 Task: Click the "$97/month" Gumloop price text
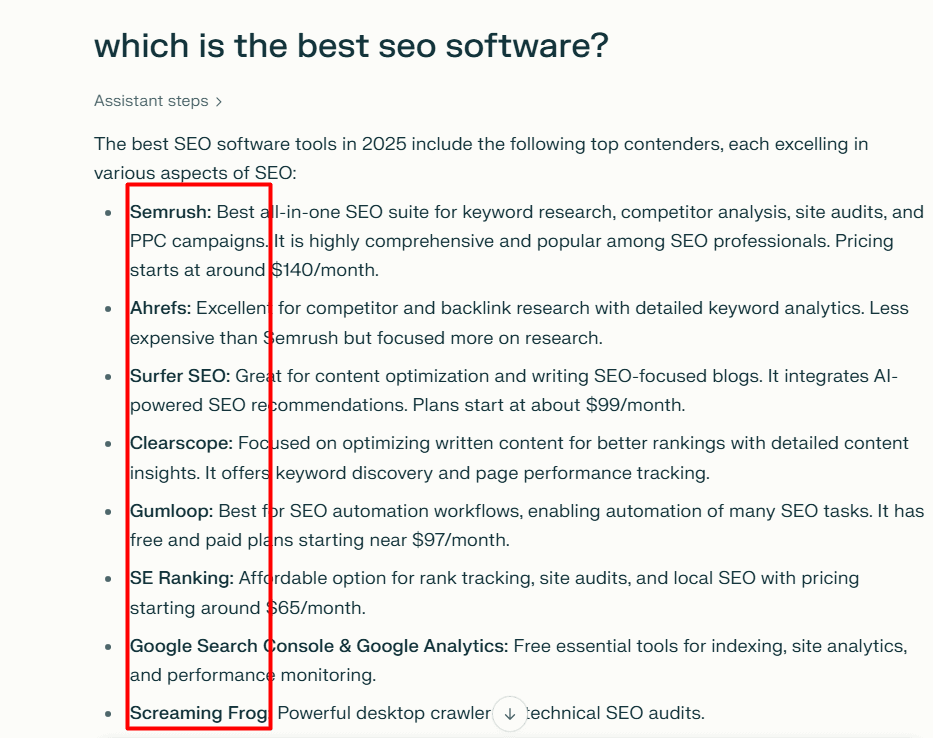[460, 540]
